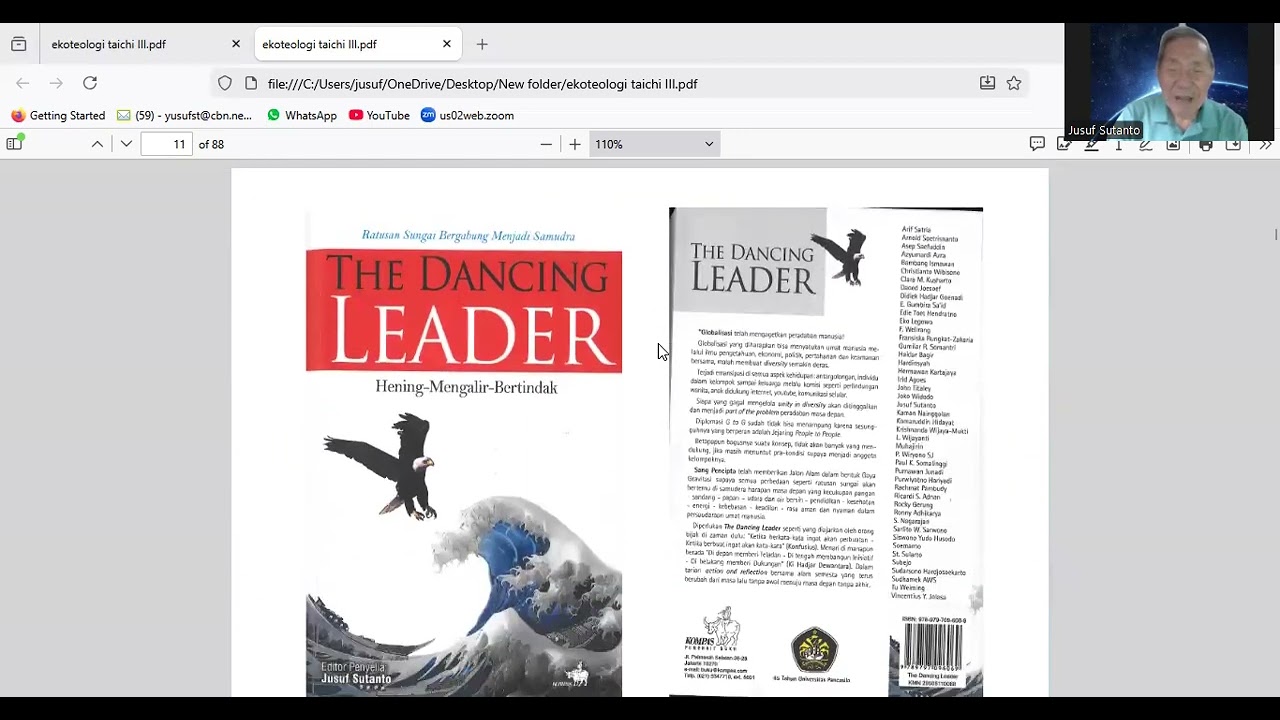Go to previous PDF page
The image size is (1280, 720).
coord(97,144)
